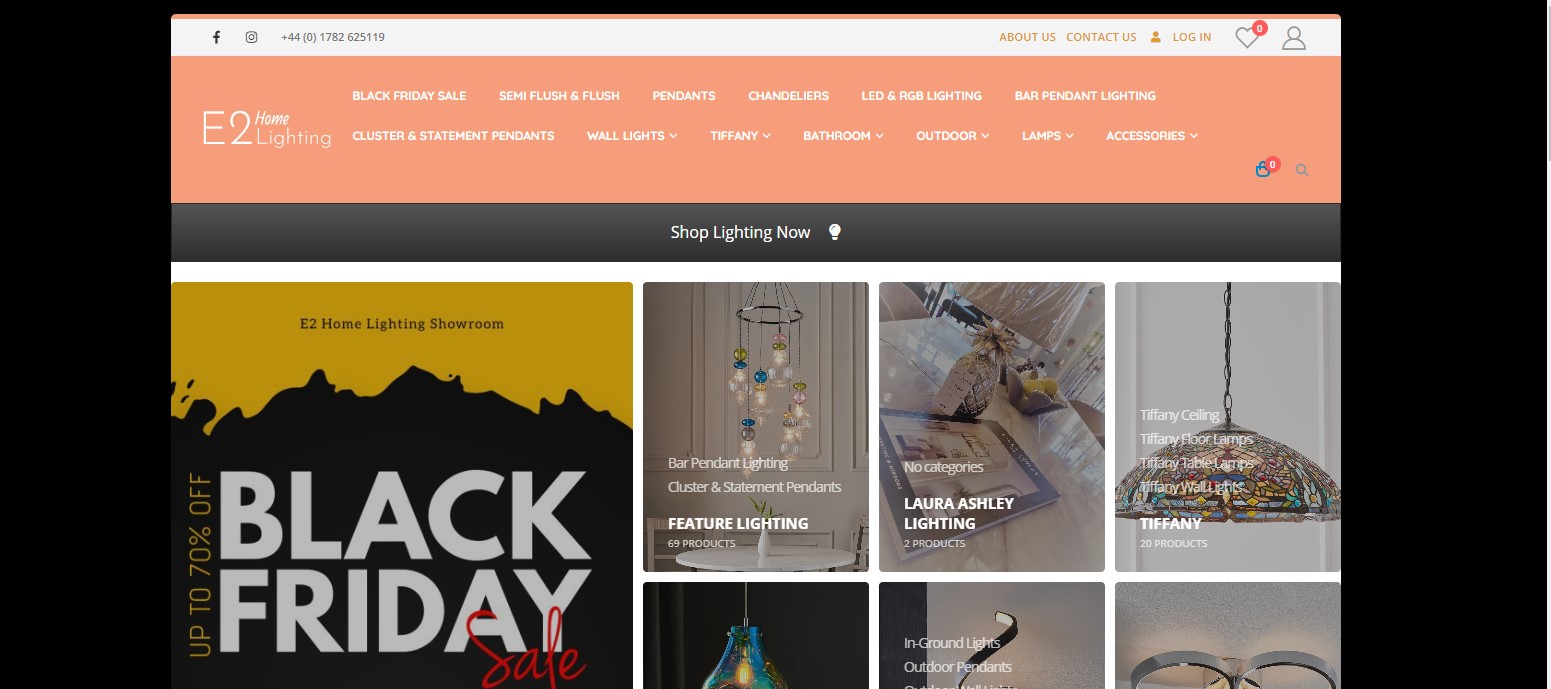Open the Instagram icon link

(x=251, y=37)
